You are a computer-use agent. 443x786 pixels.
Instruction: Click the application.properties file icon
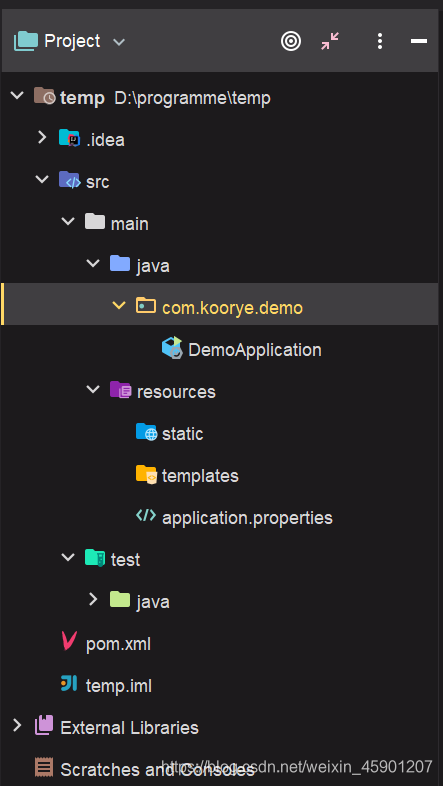coord(146,515)
